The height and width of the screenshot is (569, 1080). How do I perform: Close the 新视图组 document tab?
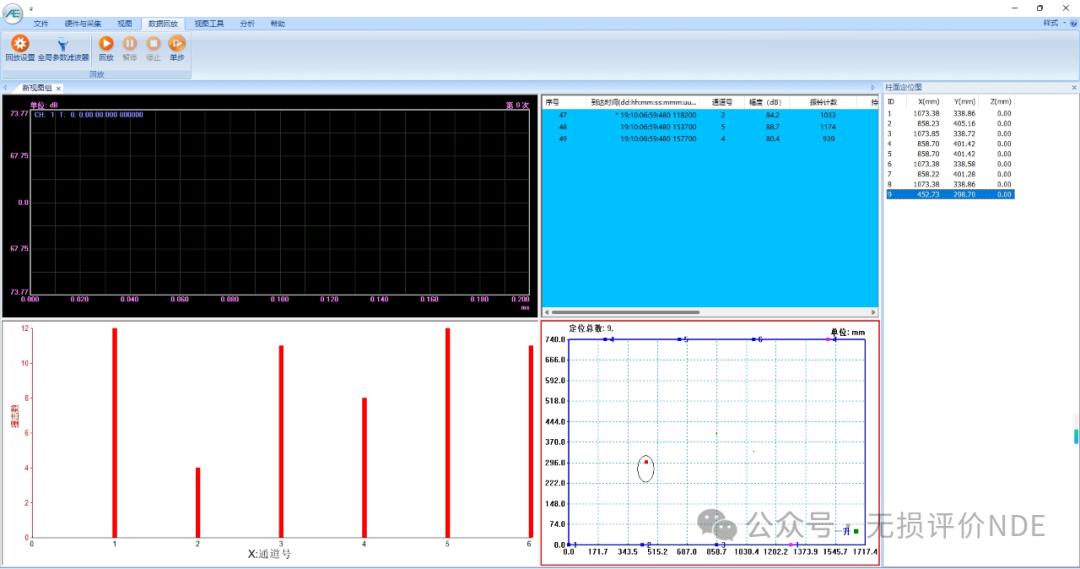coord(58,88)
